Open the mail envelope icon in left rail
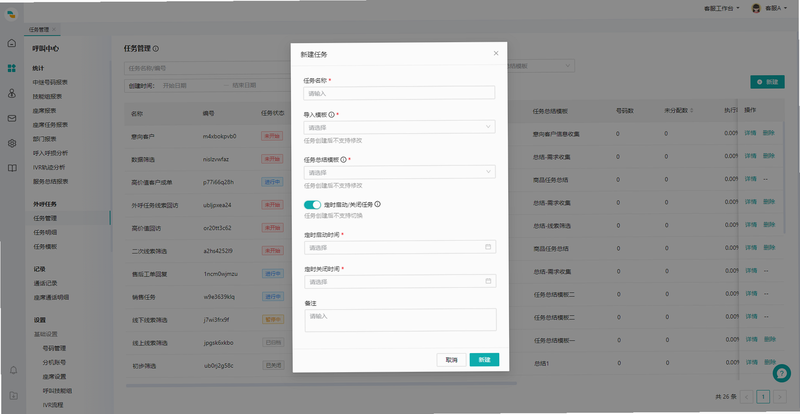This screenshot has height=414, width=800. pos(12,118)
